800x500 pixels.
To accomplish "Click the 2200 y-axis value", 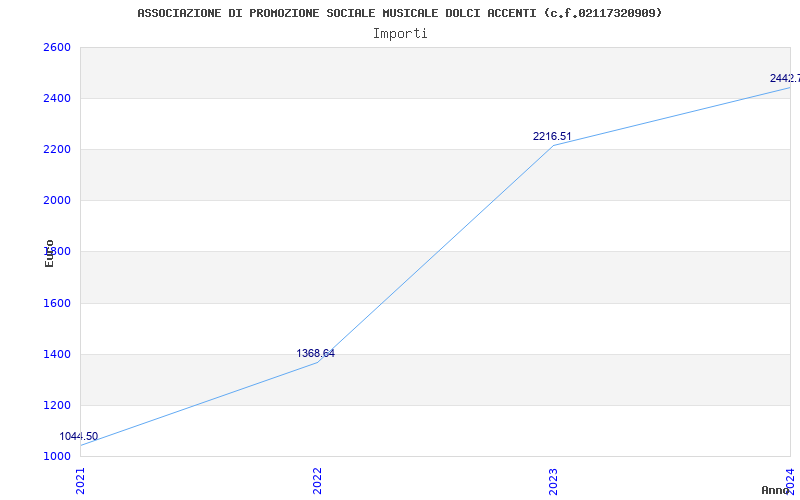I will [57, 149].
